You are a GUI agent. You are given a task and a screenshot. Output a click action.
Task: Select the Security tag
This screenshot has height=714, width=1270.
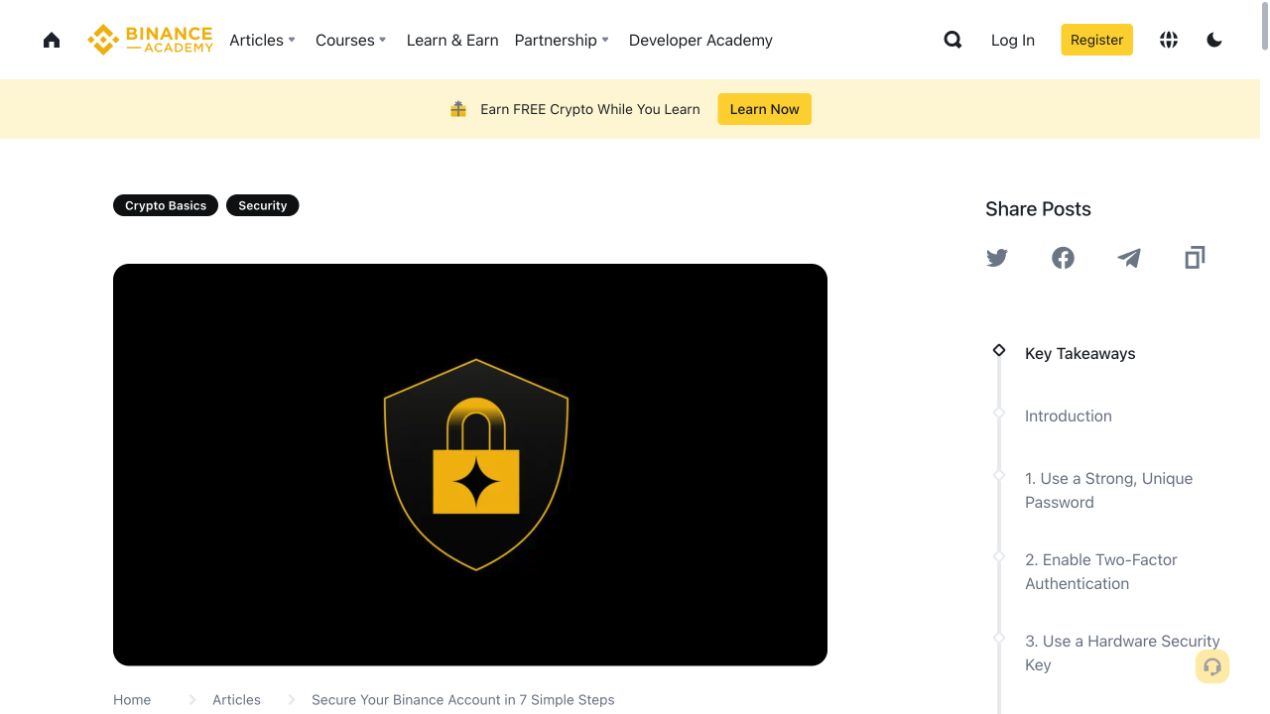262,205
